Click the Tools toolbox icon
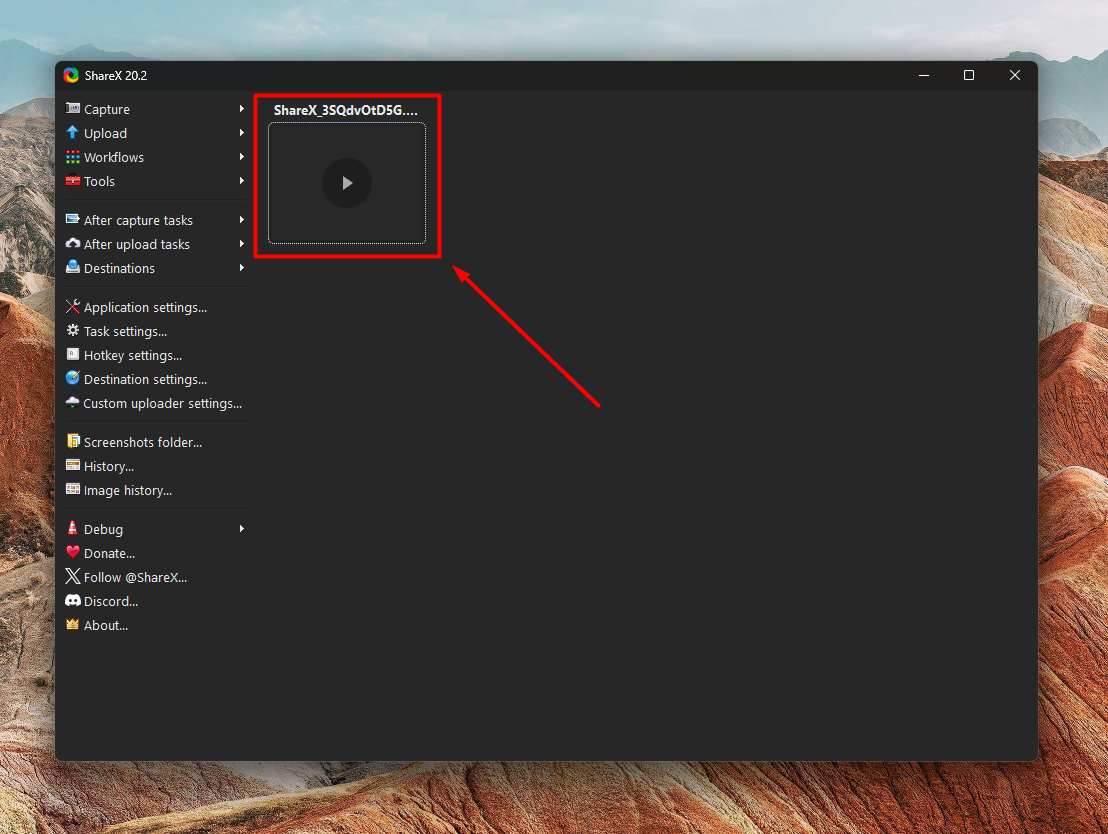 [x=73, y=181]
